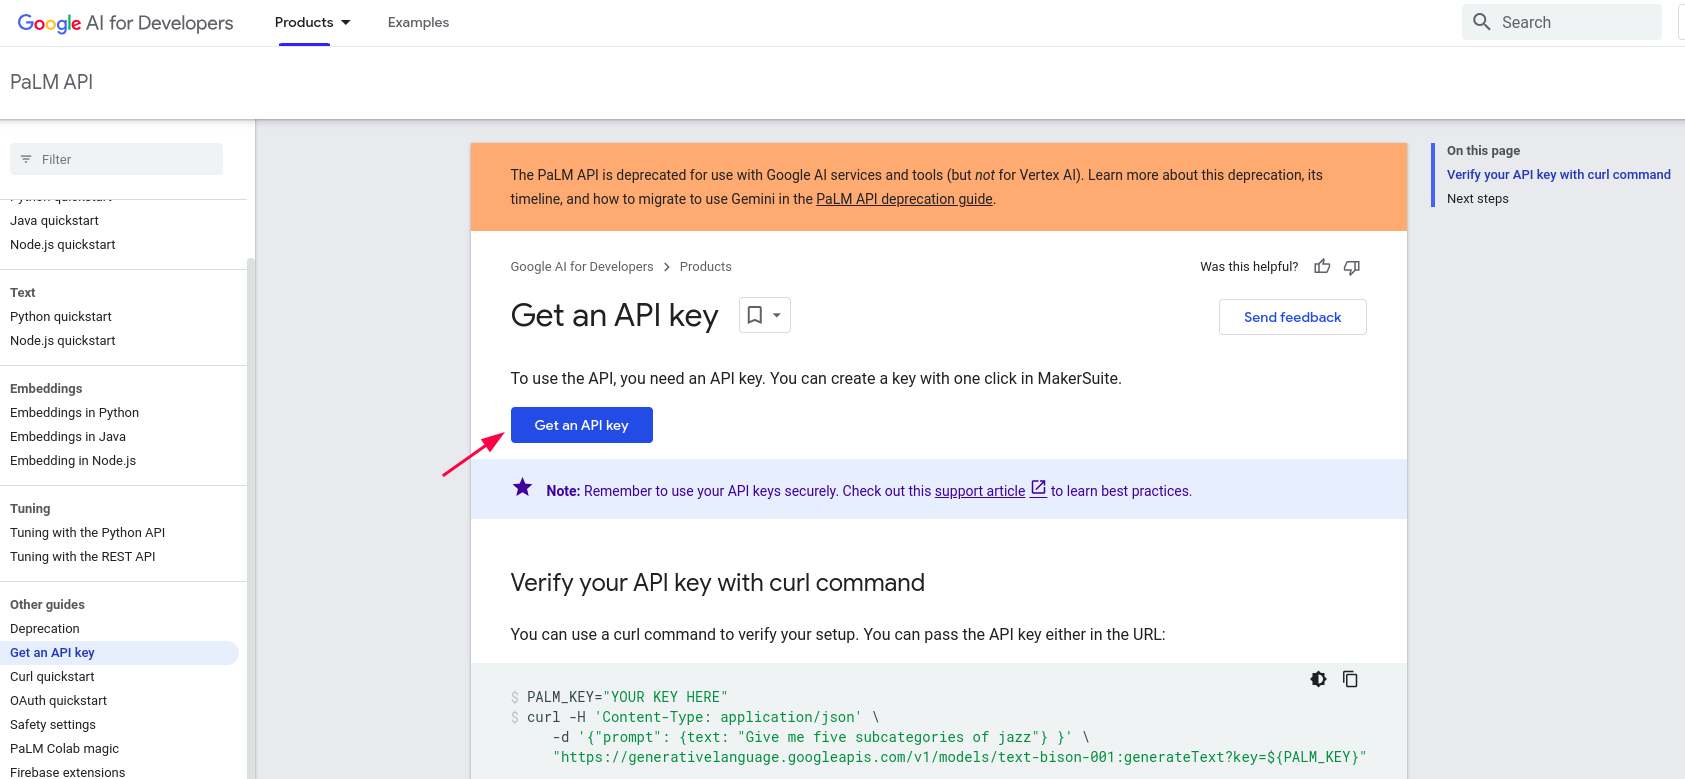This screenshot has width=1685, height=779.
Task: Click the Other guides section heading
Action: coord(47,604)
